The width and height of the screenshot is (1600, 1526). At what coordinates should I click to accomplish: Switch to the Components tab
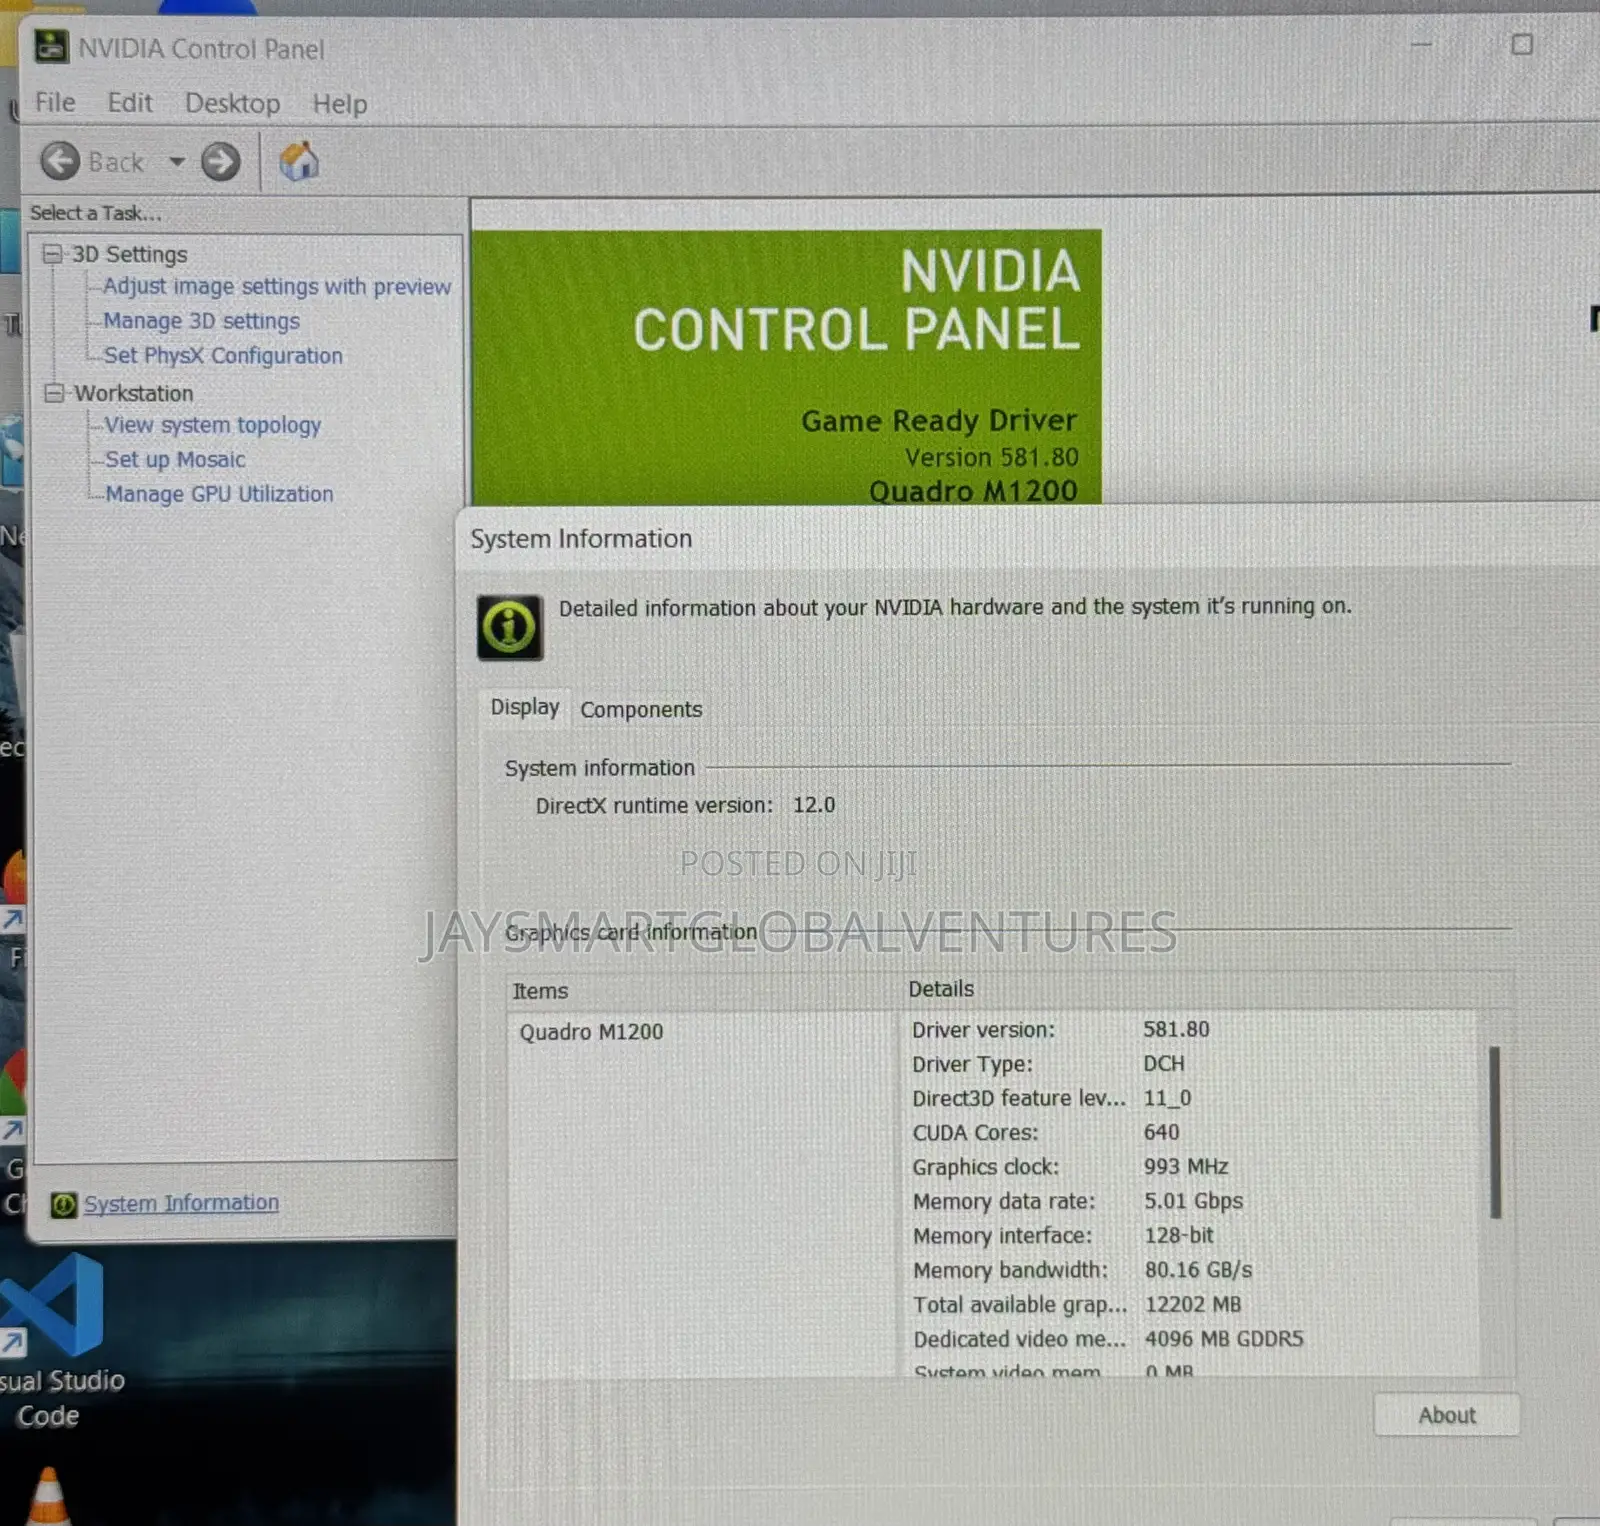[x=641, y=709]
